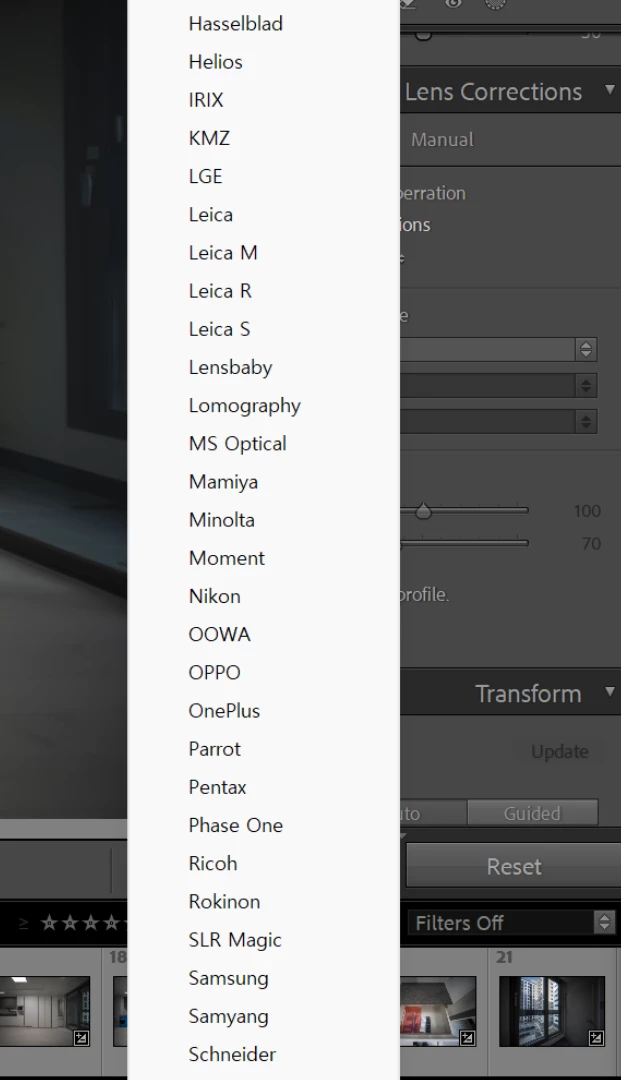Viewport: 621px width, 1080px height.
Task: Select Leica R from the list
Action: (x=220, y=291)
